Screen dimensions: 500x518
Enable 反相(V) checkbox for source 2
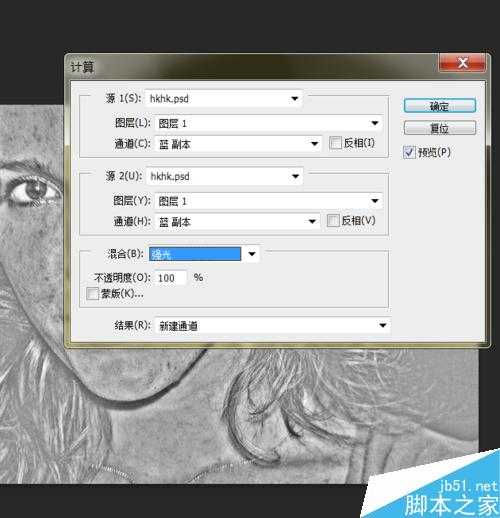[x=333, y=220]
